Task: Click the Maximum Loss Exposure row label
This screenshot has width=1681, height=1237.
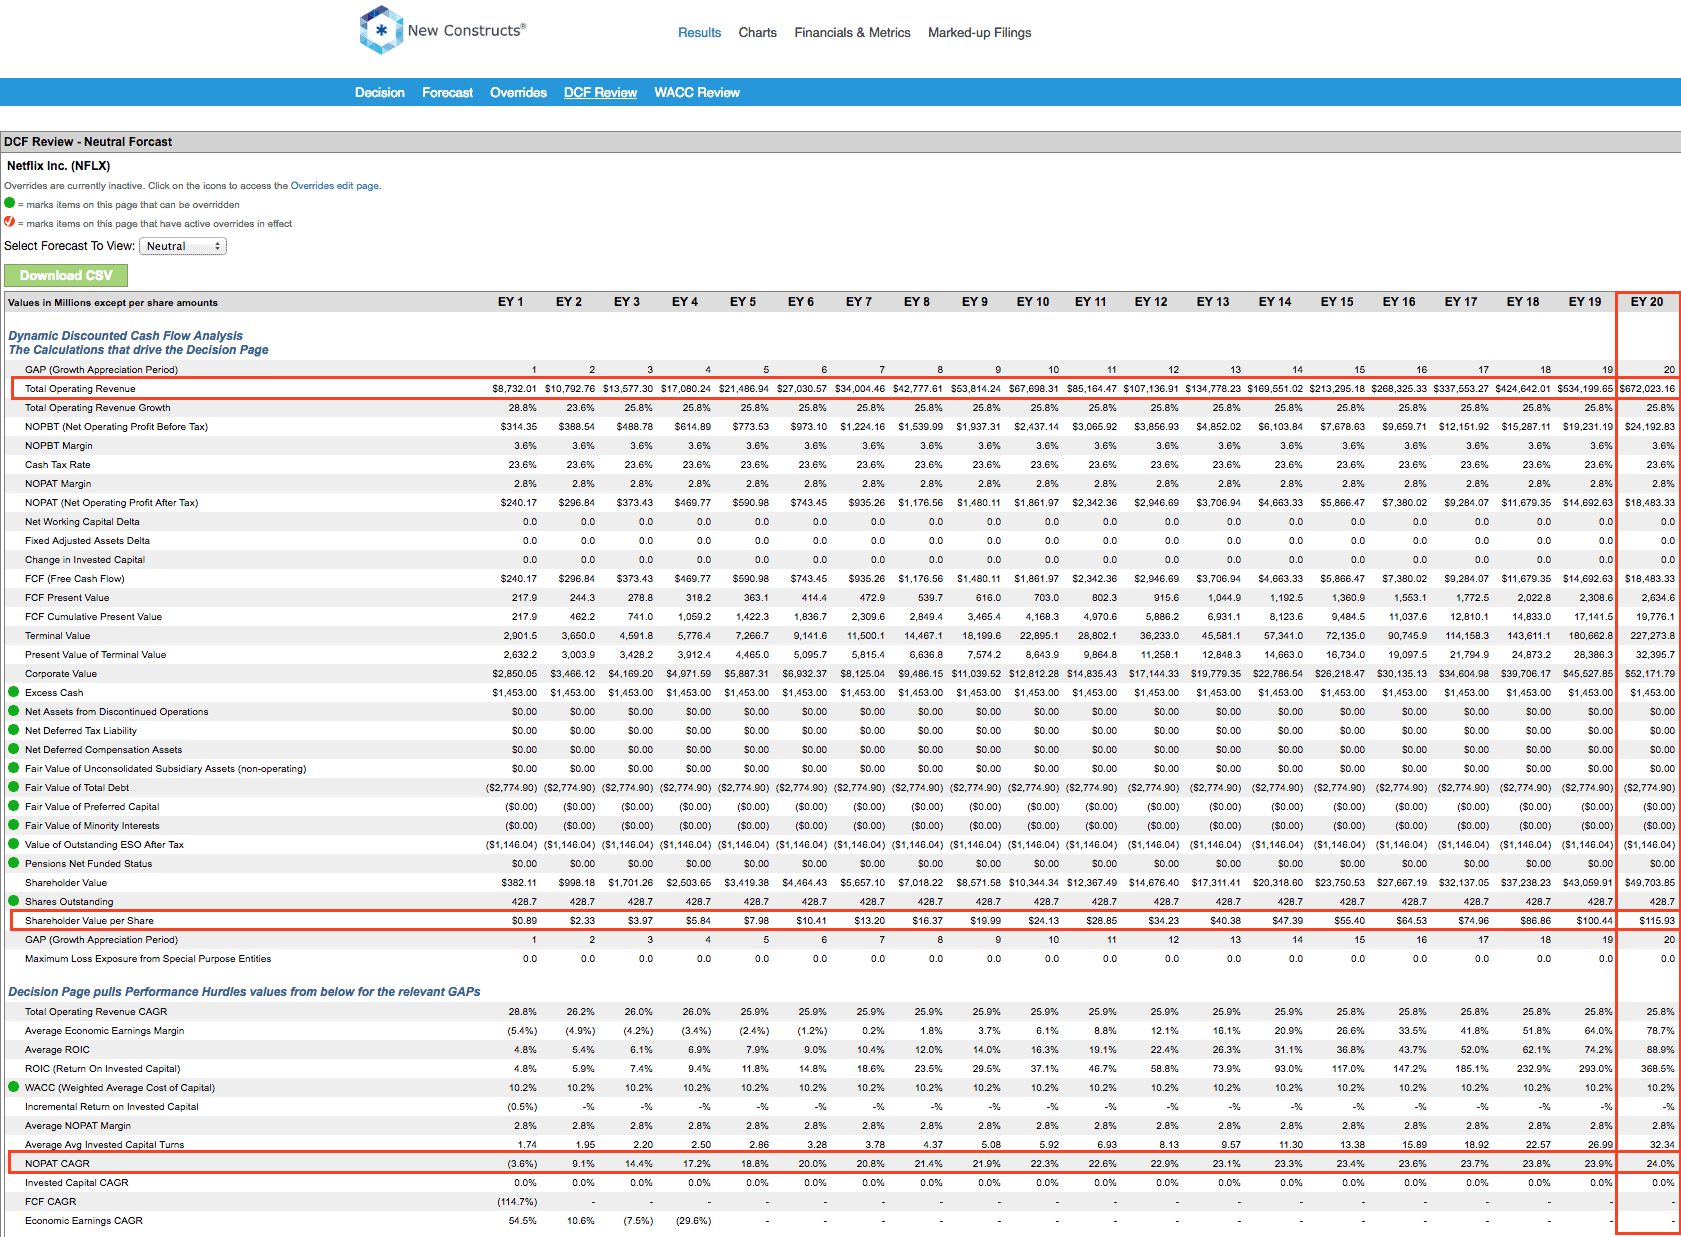Action: 148,959
